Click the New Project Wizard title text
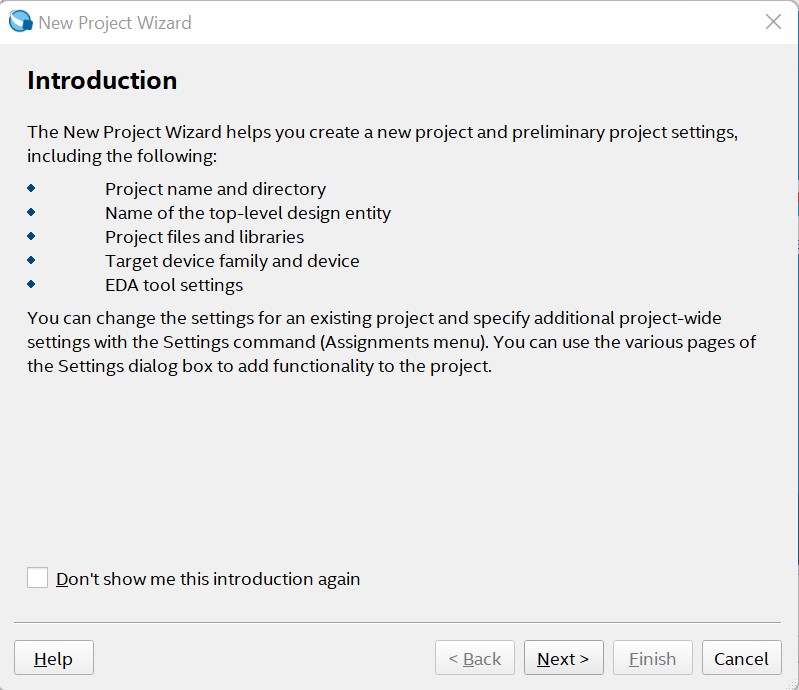The height and width of the screenshot is (690, 799). pyautogui.click(x=115, y=22)
